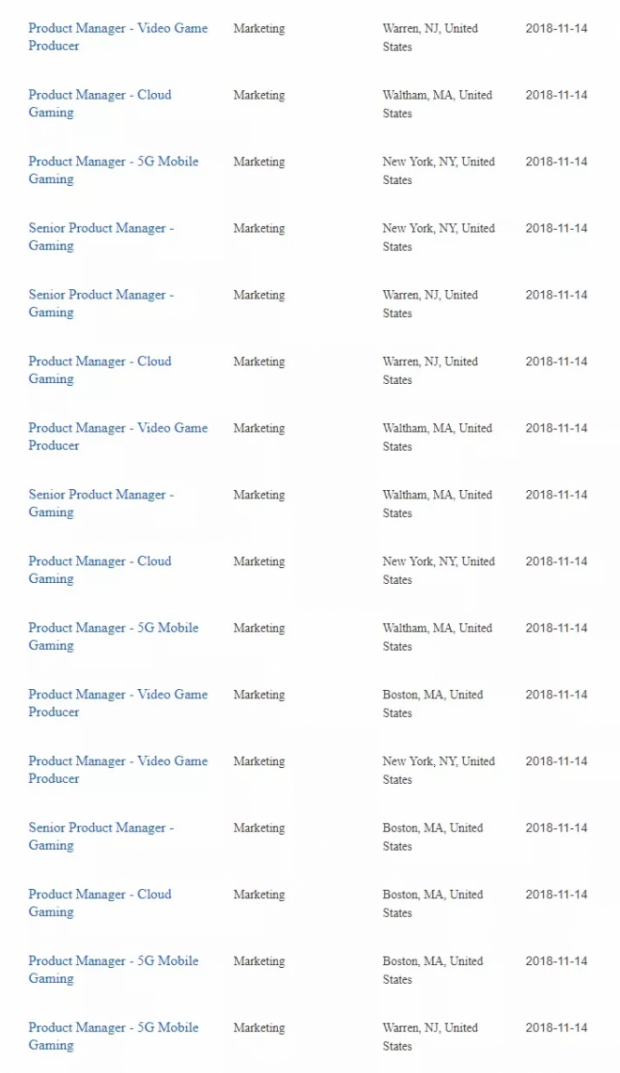Screen dimensions: 620x1073
Task: Open Video Game Producer job in Boston, MA
Action: pos(118,703)
